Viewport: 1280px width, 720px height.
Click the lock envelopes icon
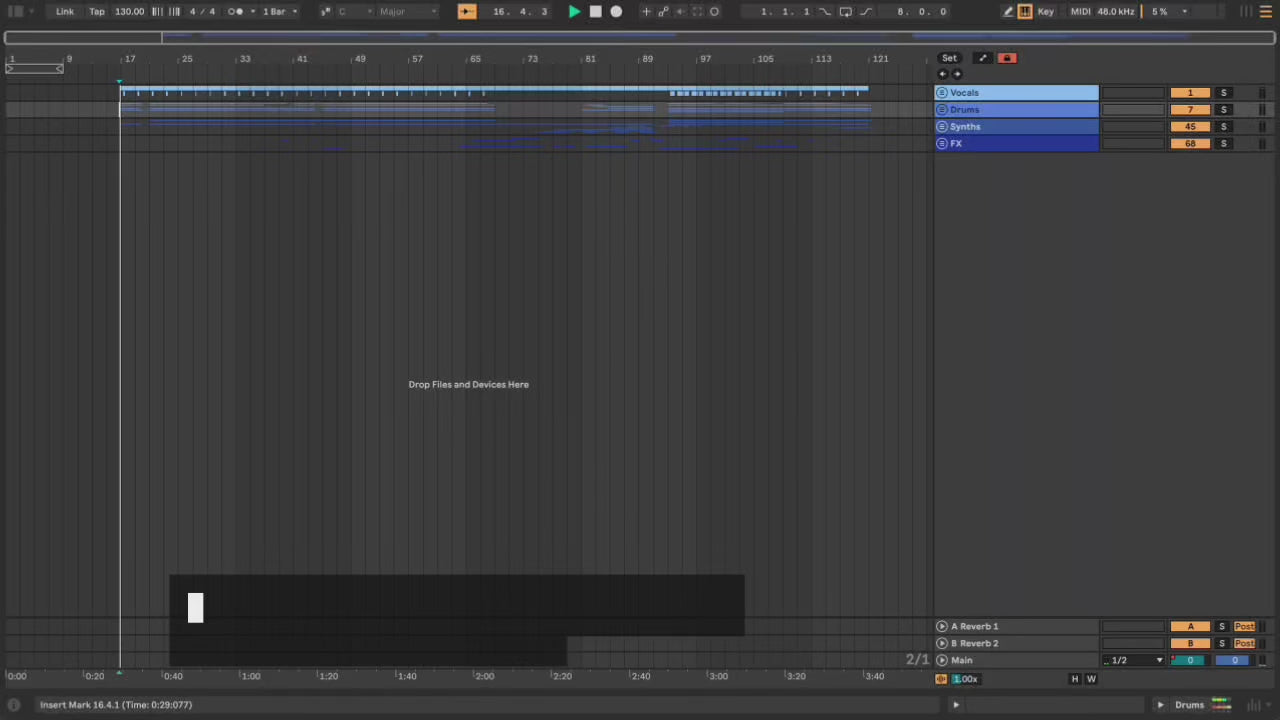[1008, 58]
